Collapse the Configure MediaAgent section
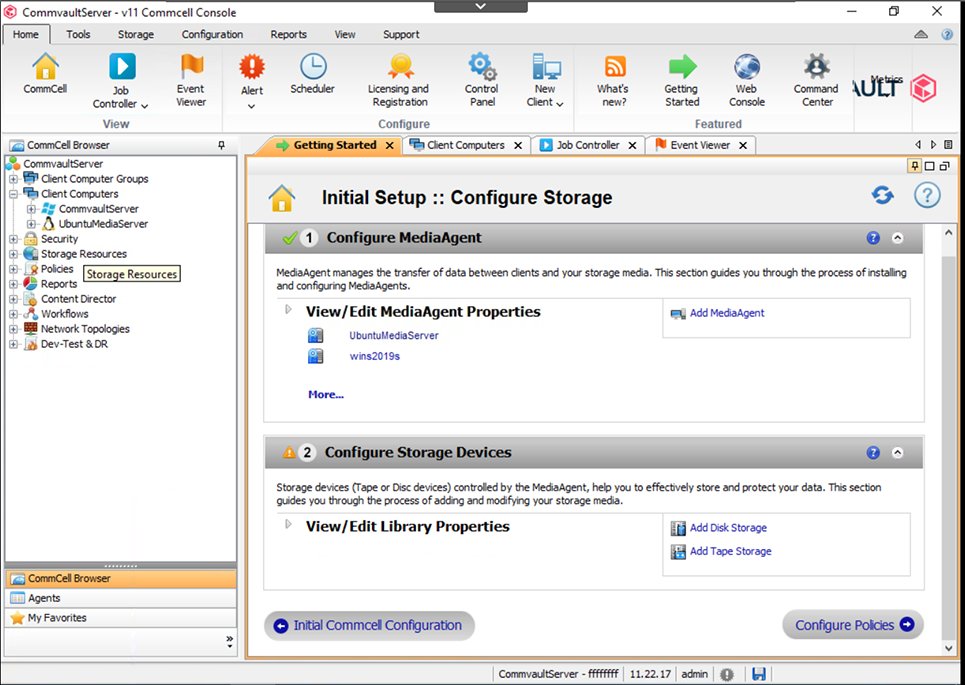The width and height of the screenshot is (965, 685). pos(897,238)
